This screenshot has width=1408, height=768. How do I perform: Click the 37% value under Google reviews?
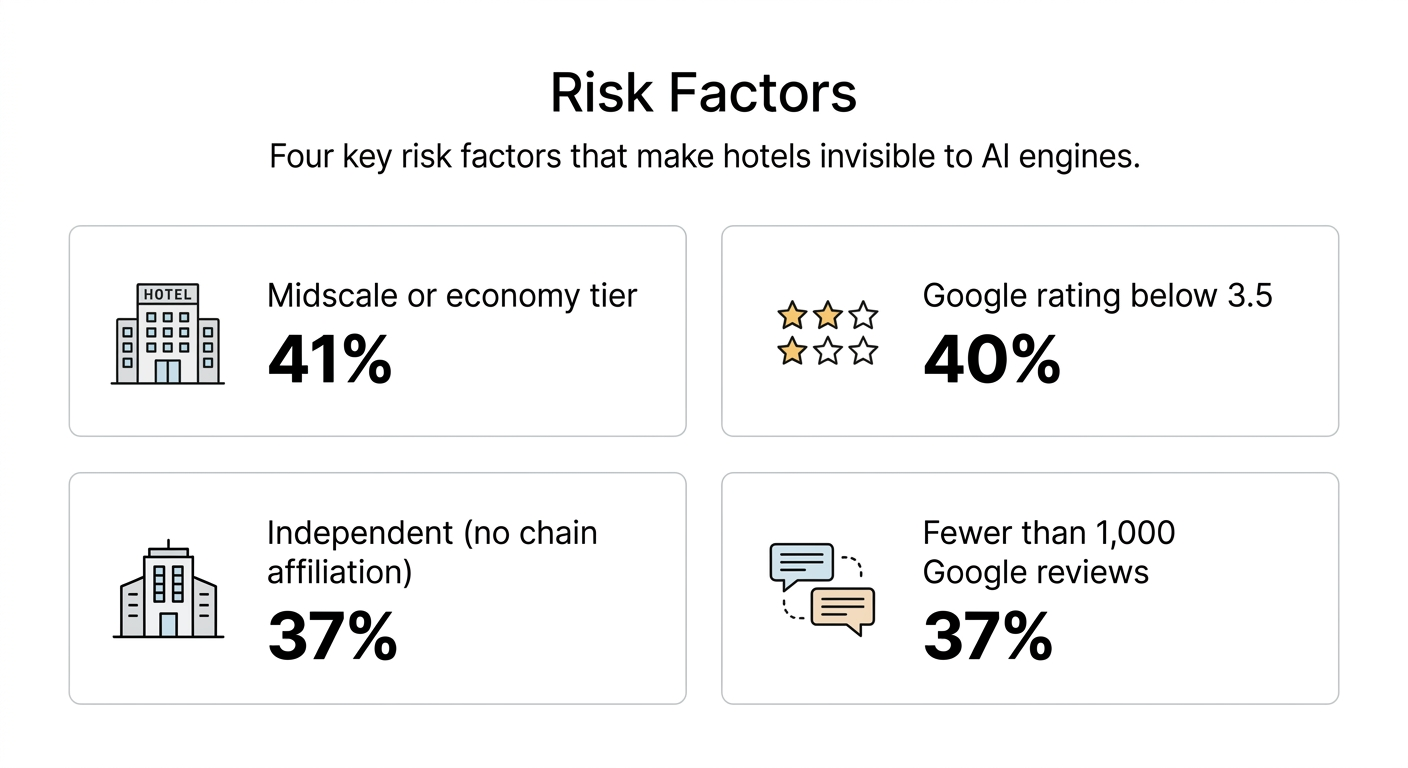(987, 637)
